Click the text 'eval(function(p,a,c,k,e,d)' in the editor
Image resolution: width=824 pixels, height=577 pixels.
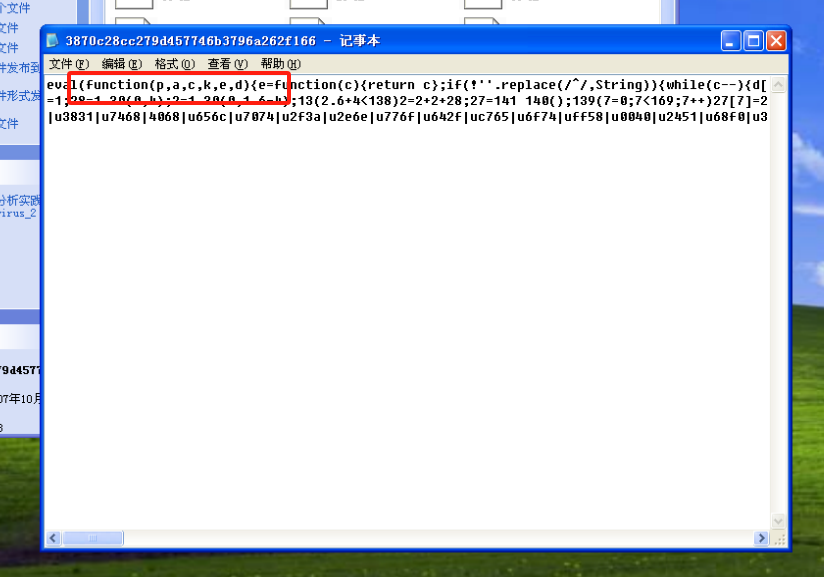[148, 85]
